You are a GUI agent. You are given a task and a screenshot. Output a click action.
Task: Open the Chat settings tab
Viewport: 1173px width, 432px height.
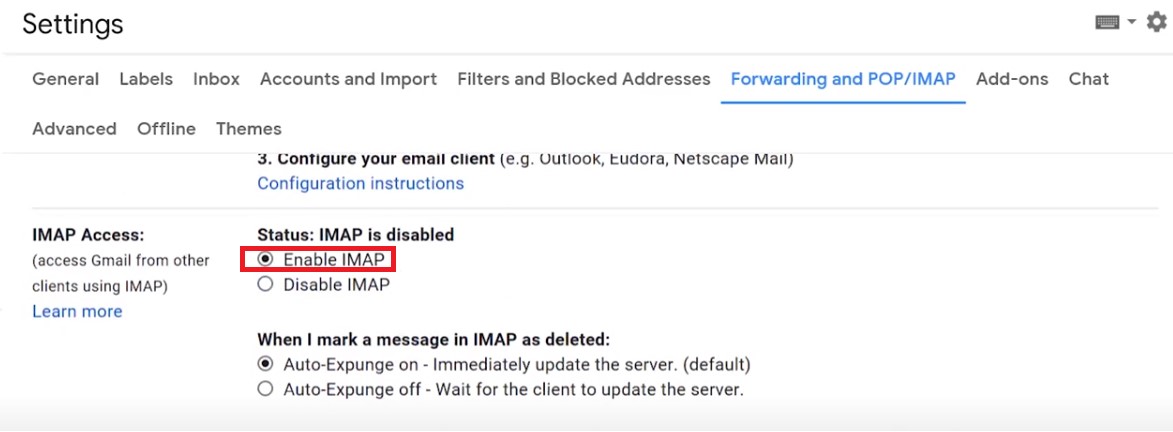(x=1088, y=79)
